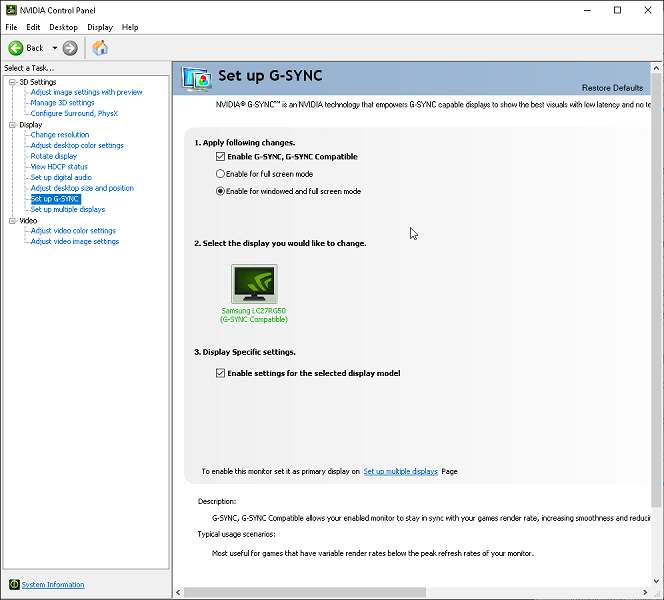Open Set up multiple displays tree item
664x600 pixels.
point(68,210)
